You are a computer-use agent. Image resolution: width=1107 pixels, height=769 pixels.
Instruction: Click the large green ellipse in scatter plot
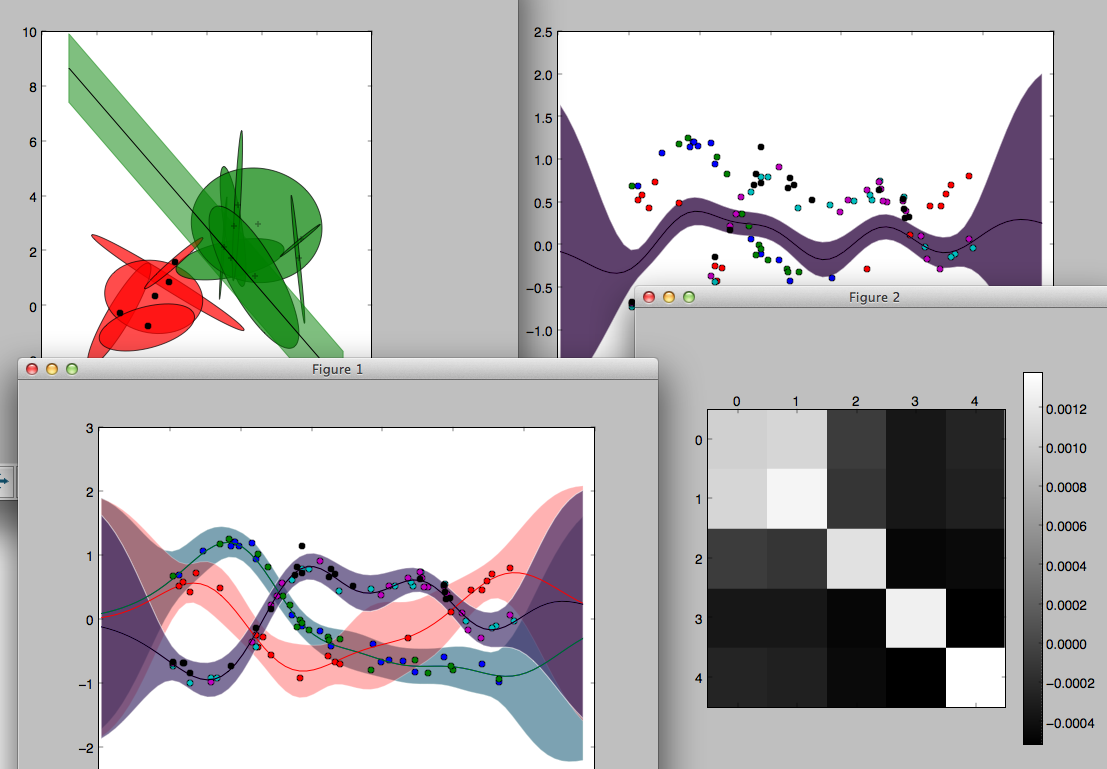290,200
